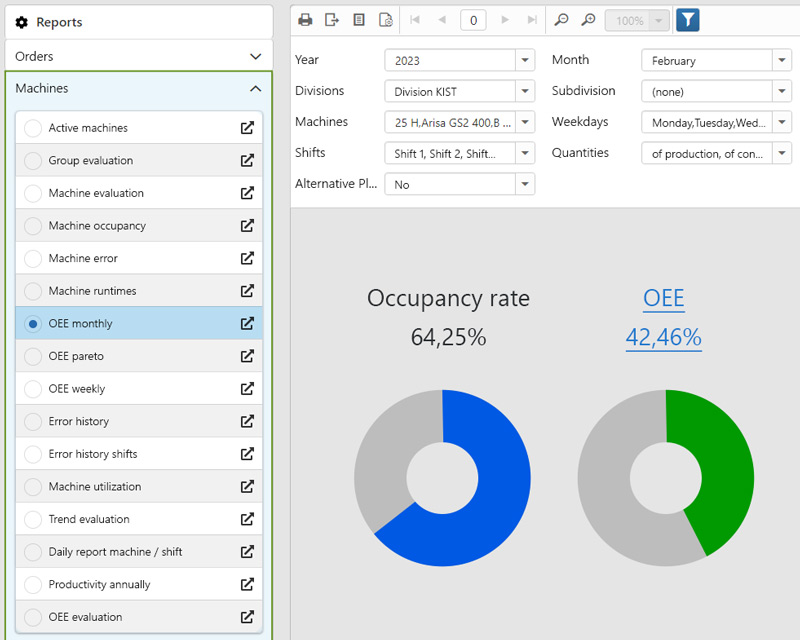800x640 pixels.
Task: Activate the blue filter funnel icon
Action: (688, 19)
